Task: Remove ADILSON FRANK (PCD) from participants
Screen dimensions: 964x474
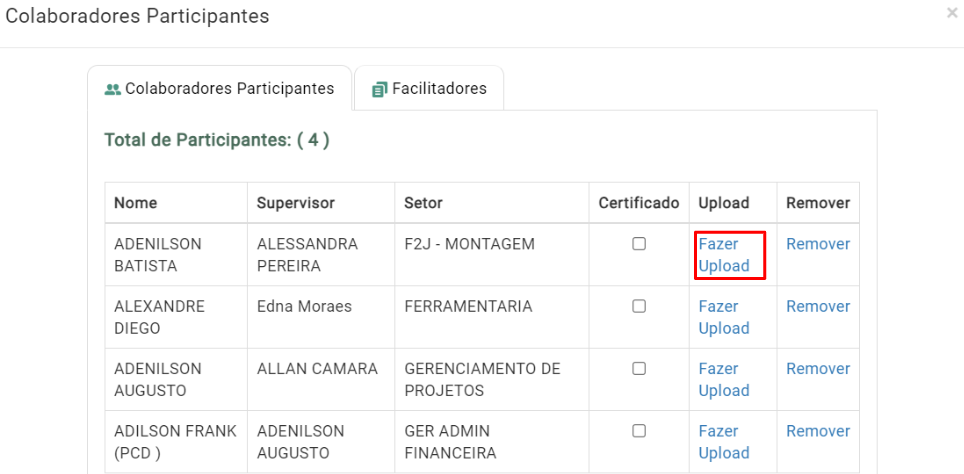Action: [817, 431]
